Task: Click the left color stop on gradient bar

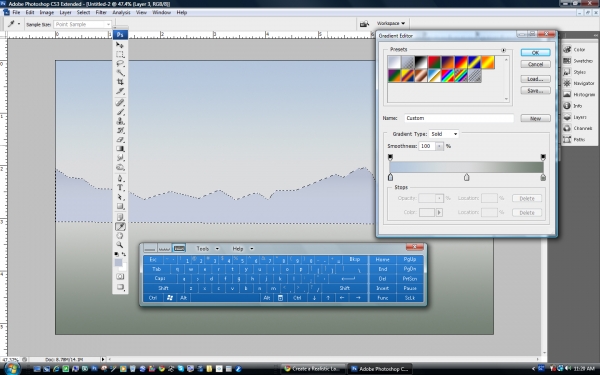Action: 390,177
